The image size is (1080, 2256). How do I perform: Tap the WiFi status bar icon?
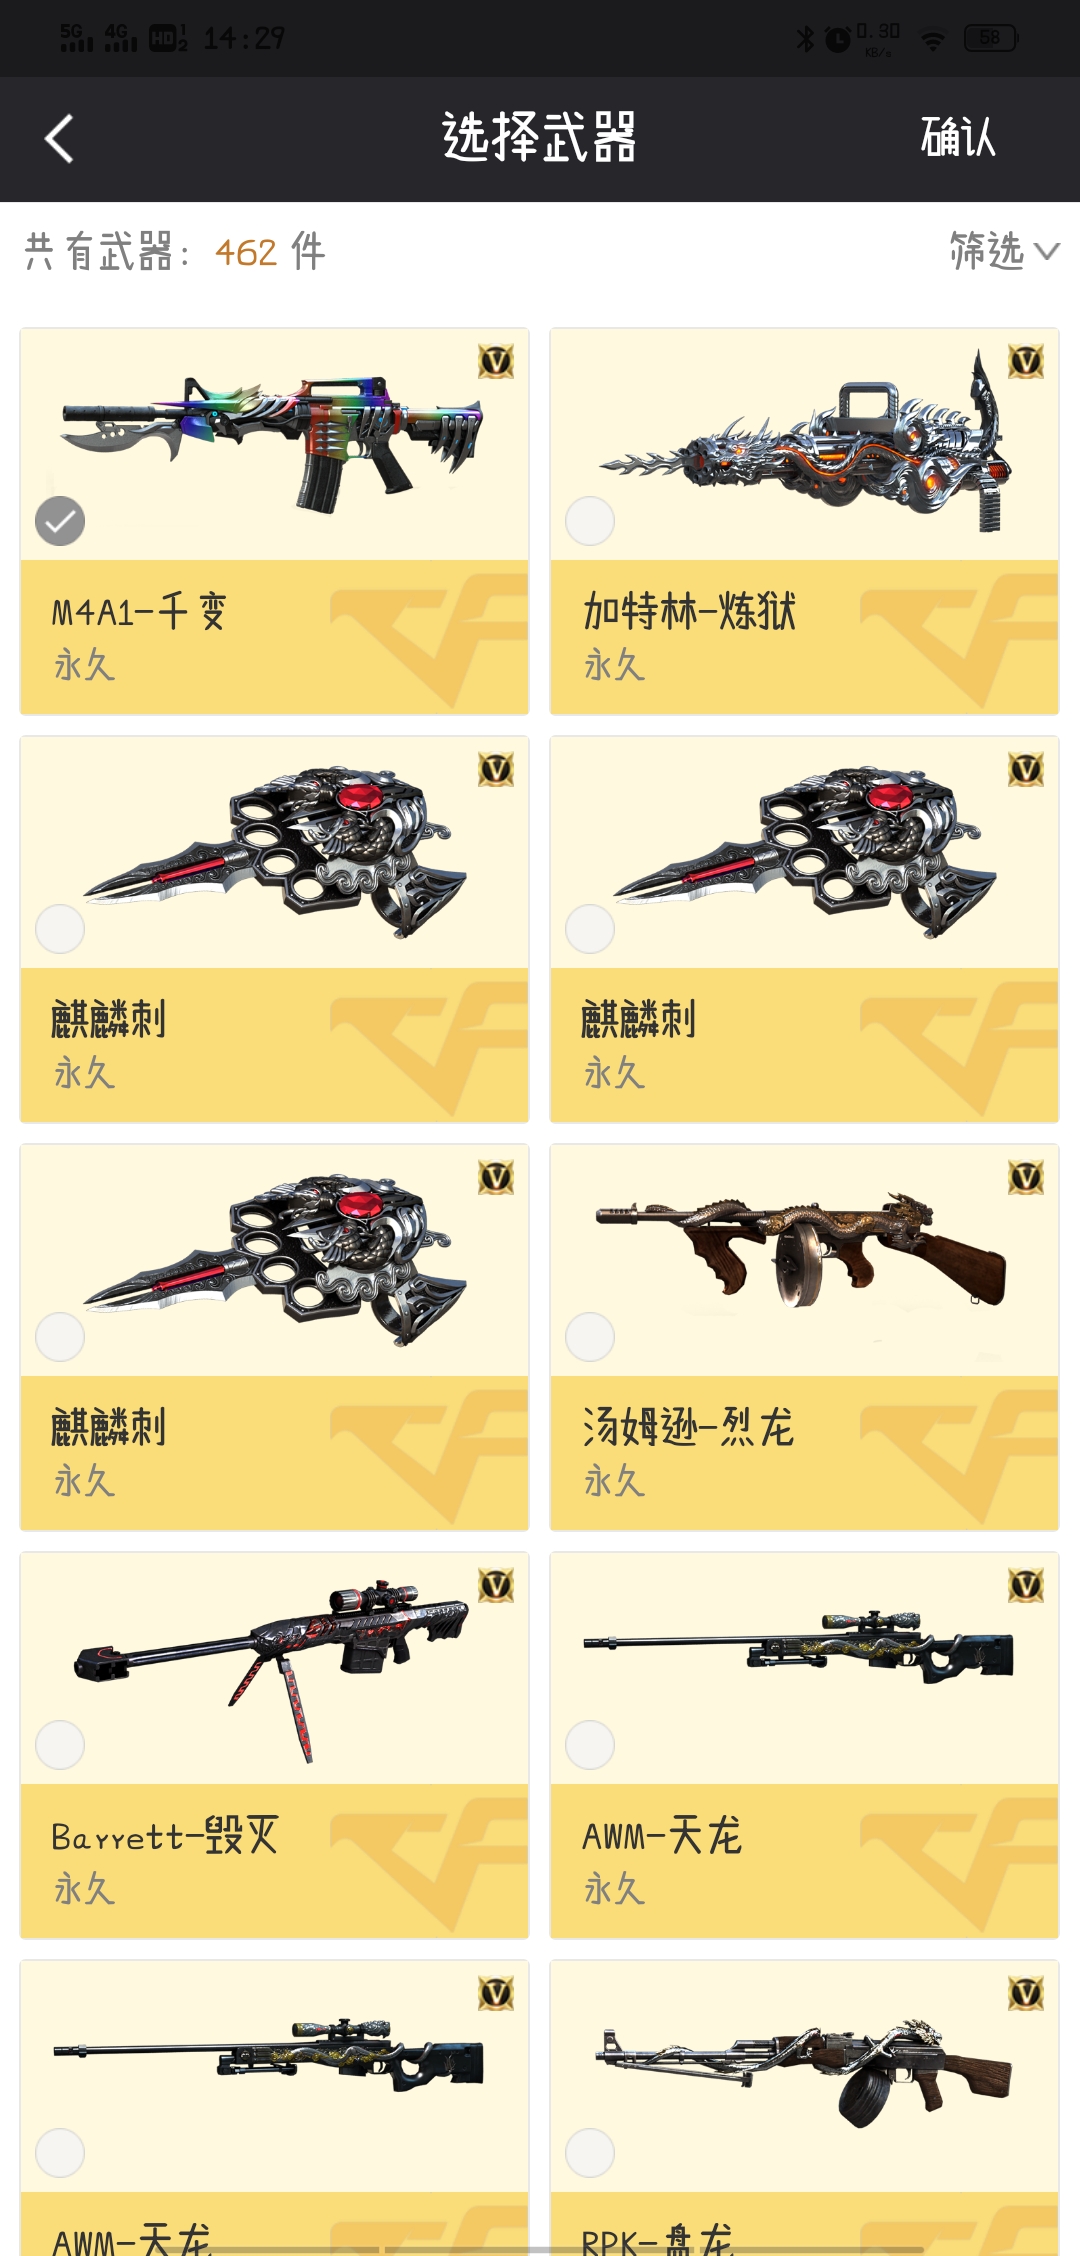[x=933, y=40]
